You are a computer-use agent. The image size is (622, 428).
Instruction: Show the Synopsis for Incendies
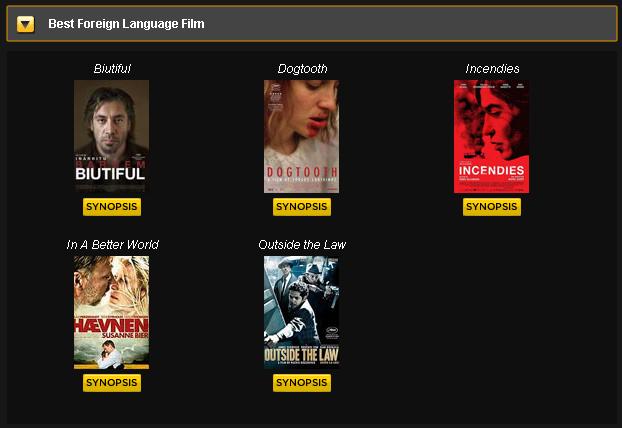[492, 207]
